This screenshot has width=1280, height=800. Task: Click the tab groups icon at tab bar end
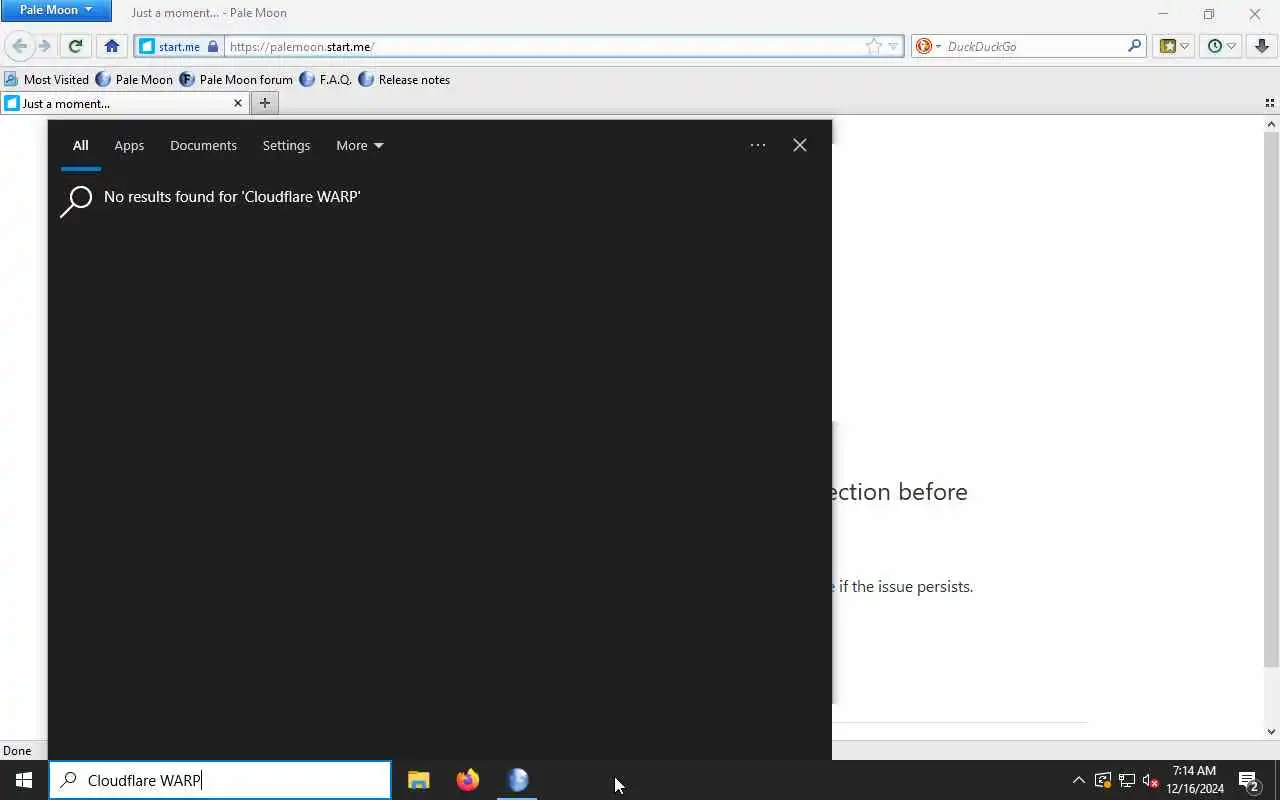[1270, 103]
